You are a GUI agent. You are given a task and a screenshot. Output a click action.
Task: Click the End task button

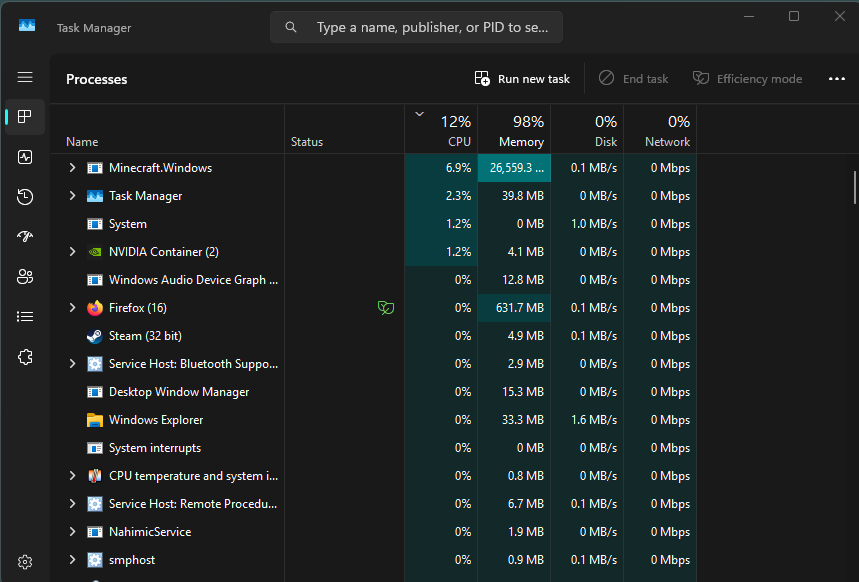click(x=633, y=79)
